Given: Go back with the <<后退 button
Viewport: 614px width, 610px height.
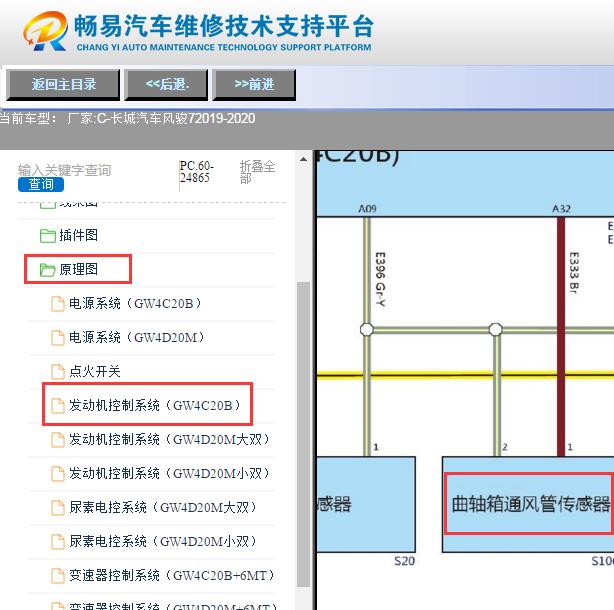Looking at the screenshot, I should click(x=166, y=85).
